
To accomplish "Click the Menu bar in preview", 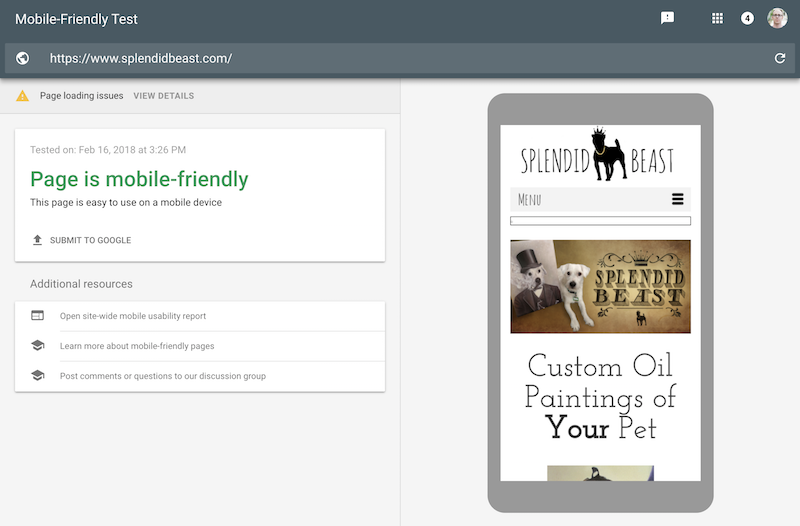I will pos(601,199).
